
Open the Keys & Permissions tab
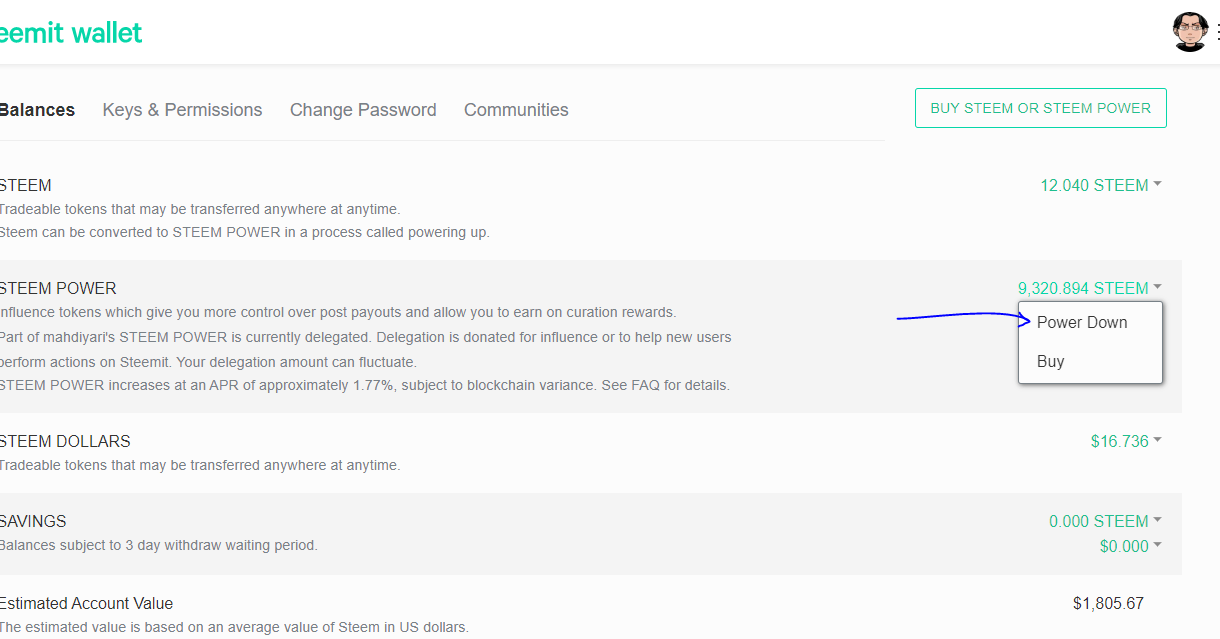pyautogui.click(x=182, y=110)
